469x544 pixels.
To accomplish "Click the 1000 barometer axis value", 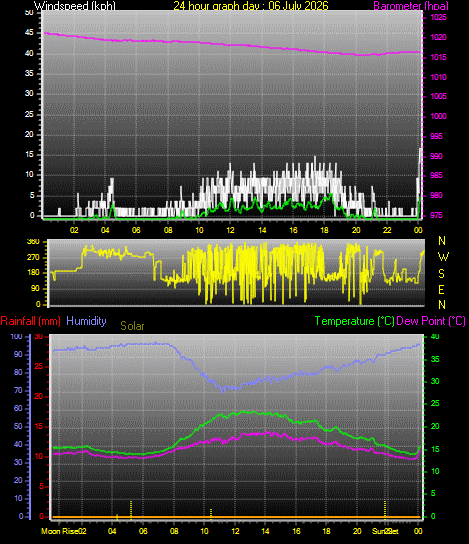I will point(438,116).
